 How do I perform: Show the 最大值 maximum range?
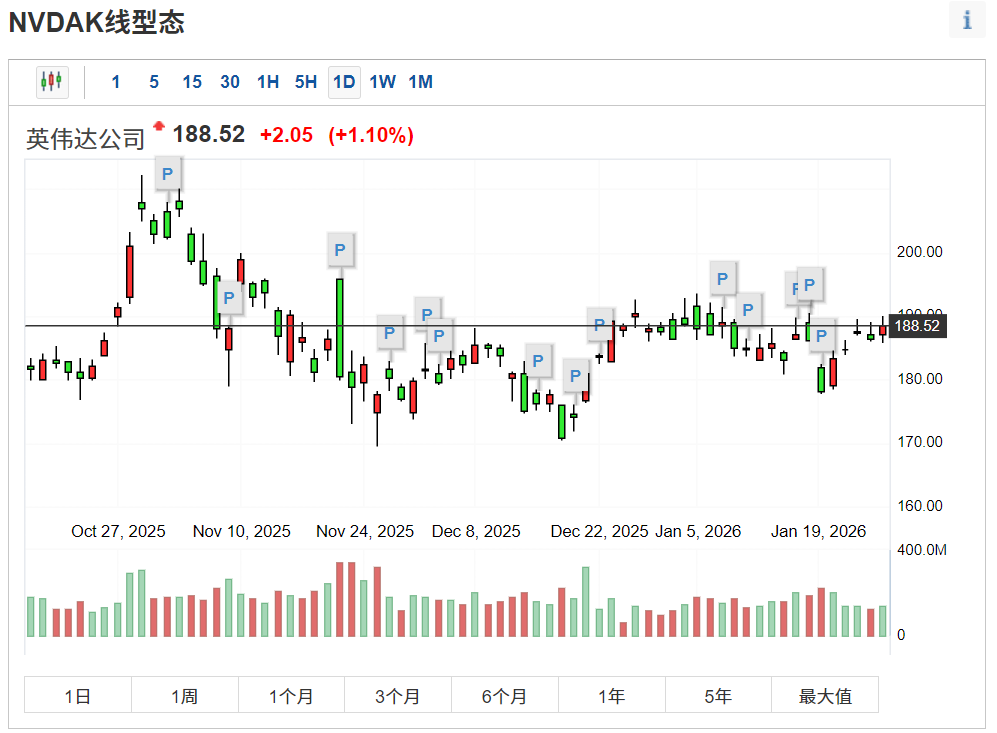825,696
